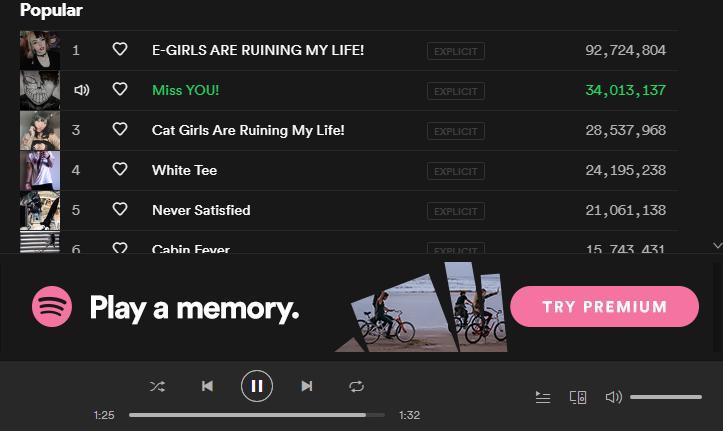Click the song progress bar
The width and height of the screenshot is (723, 431).
click(x=257, y=415)
